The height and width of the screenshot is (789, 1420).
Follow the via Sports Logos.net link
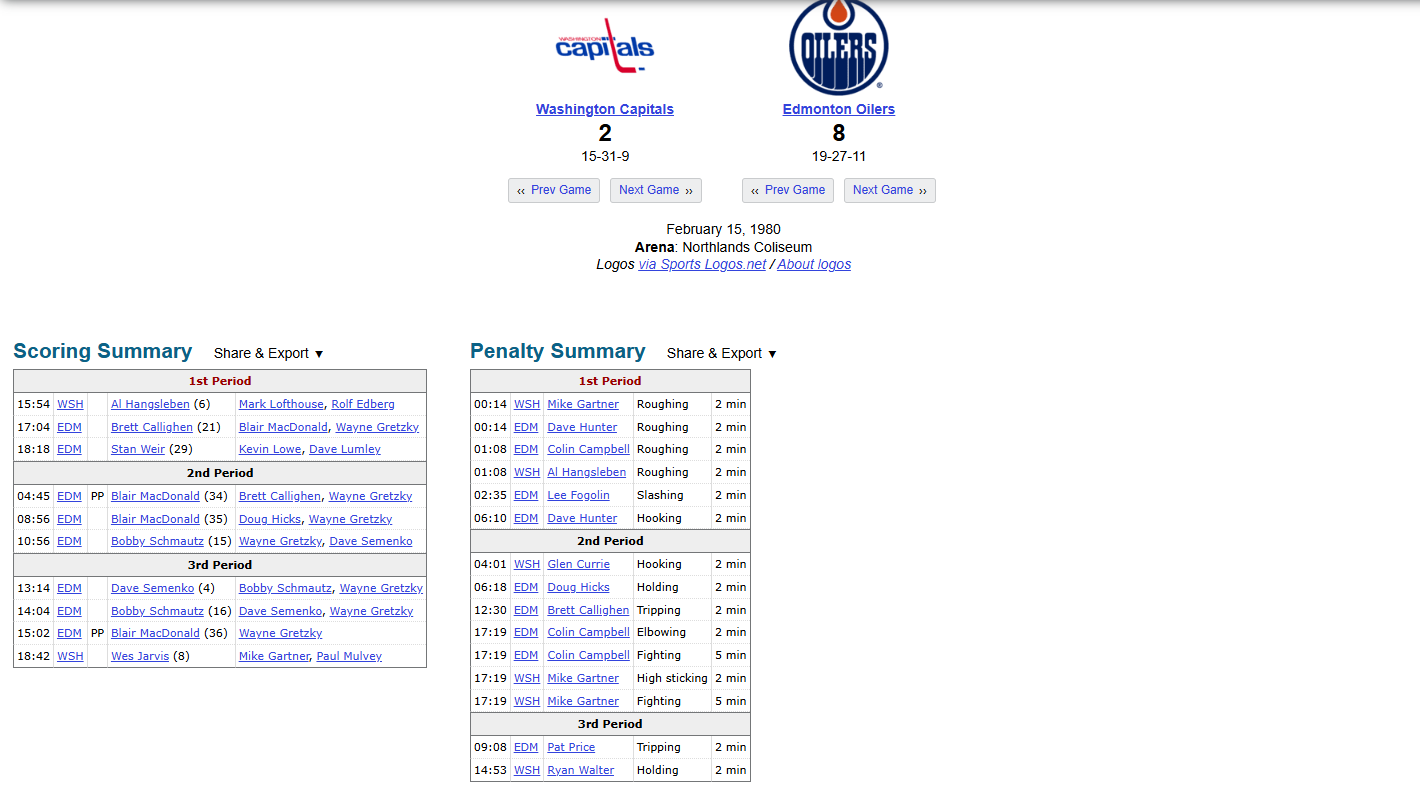tap(702, 264)
